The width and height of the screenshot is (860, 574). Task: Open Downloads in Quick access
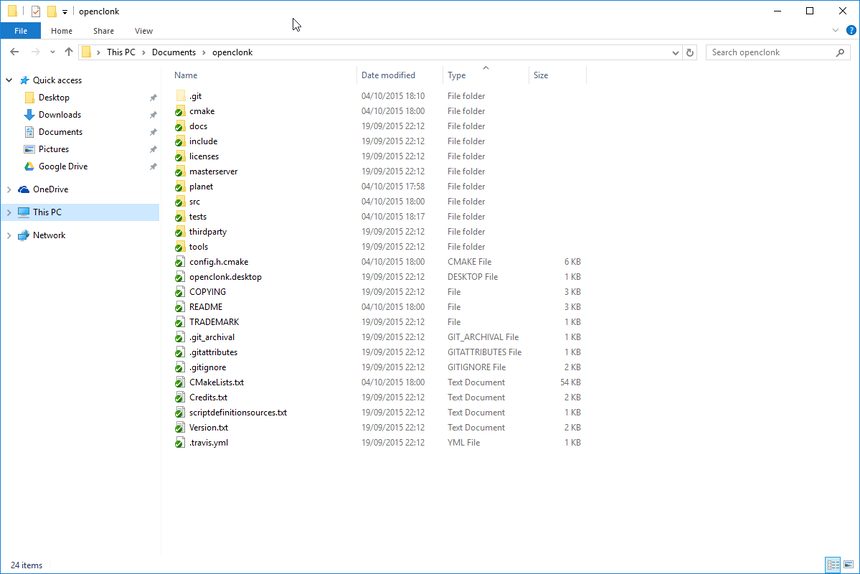tap(59, 115)
